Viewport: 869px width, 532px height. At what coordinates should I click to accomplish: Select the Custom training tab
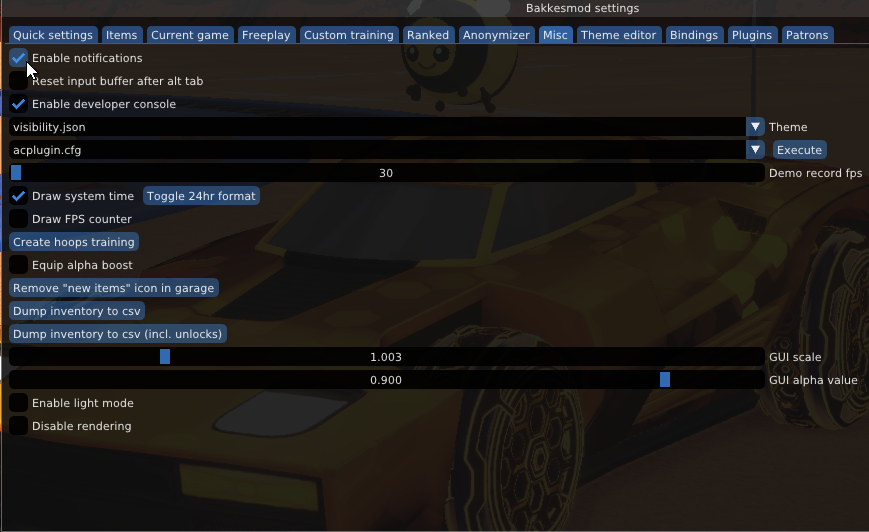click(349, 35)
